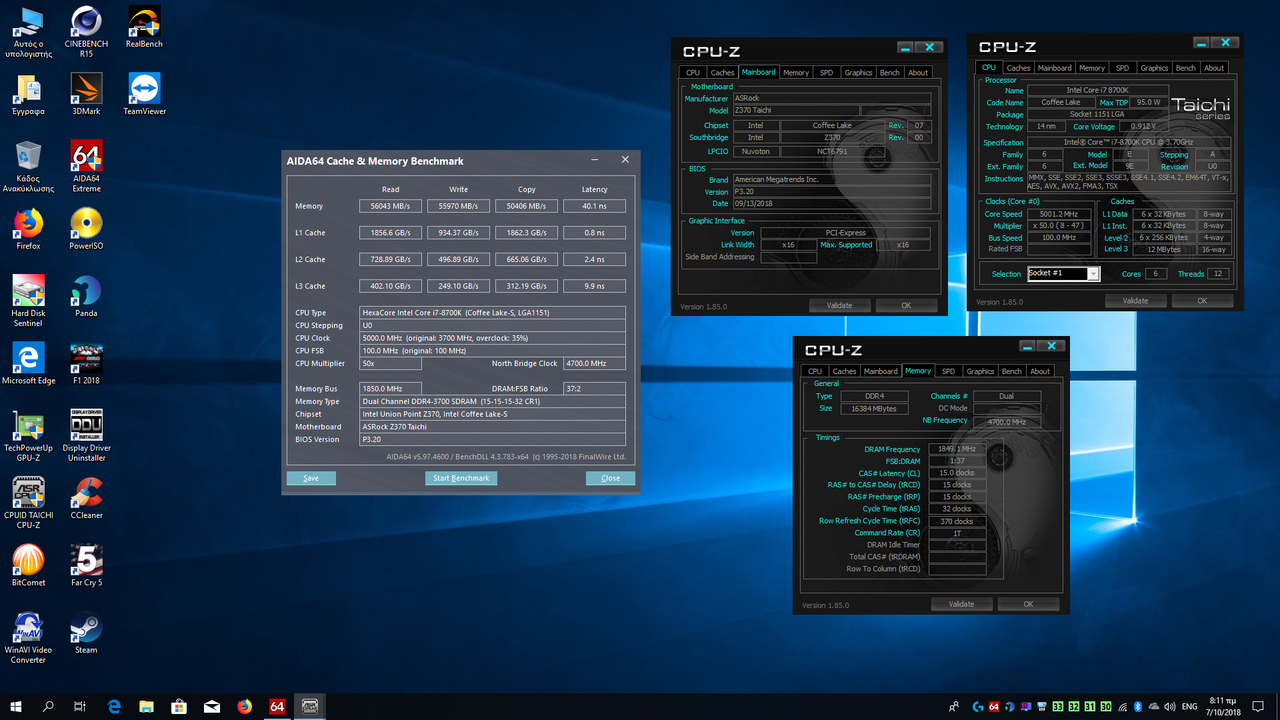Open Microsoft Store from the taskbar
This screenshot has height=720, width=1280.
179,706
